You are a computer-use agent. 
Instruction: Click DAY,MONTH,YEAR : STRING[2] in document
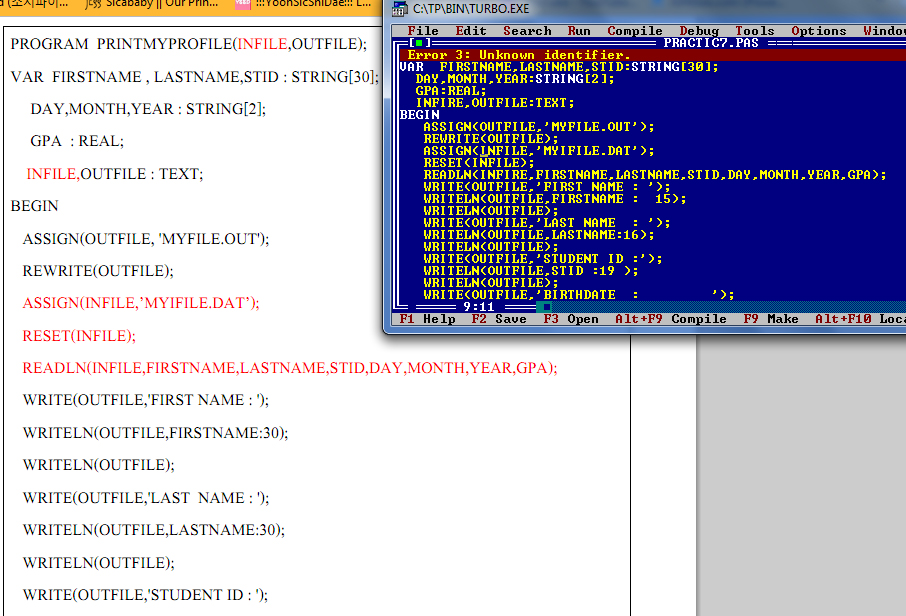coord(148,109)
